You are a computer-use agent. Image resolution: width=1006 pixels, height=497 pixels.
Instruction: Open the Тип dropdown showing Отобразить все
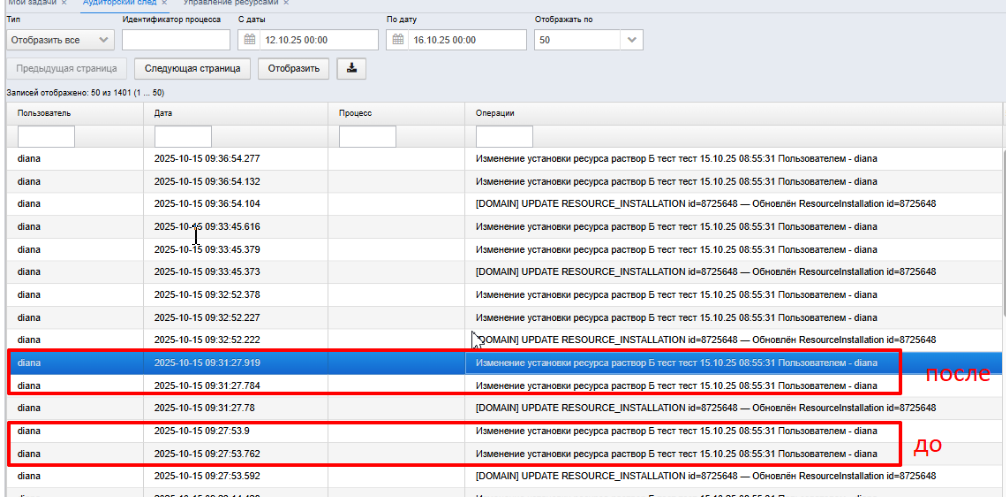[x=60, y=40]
